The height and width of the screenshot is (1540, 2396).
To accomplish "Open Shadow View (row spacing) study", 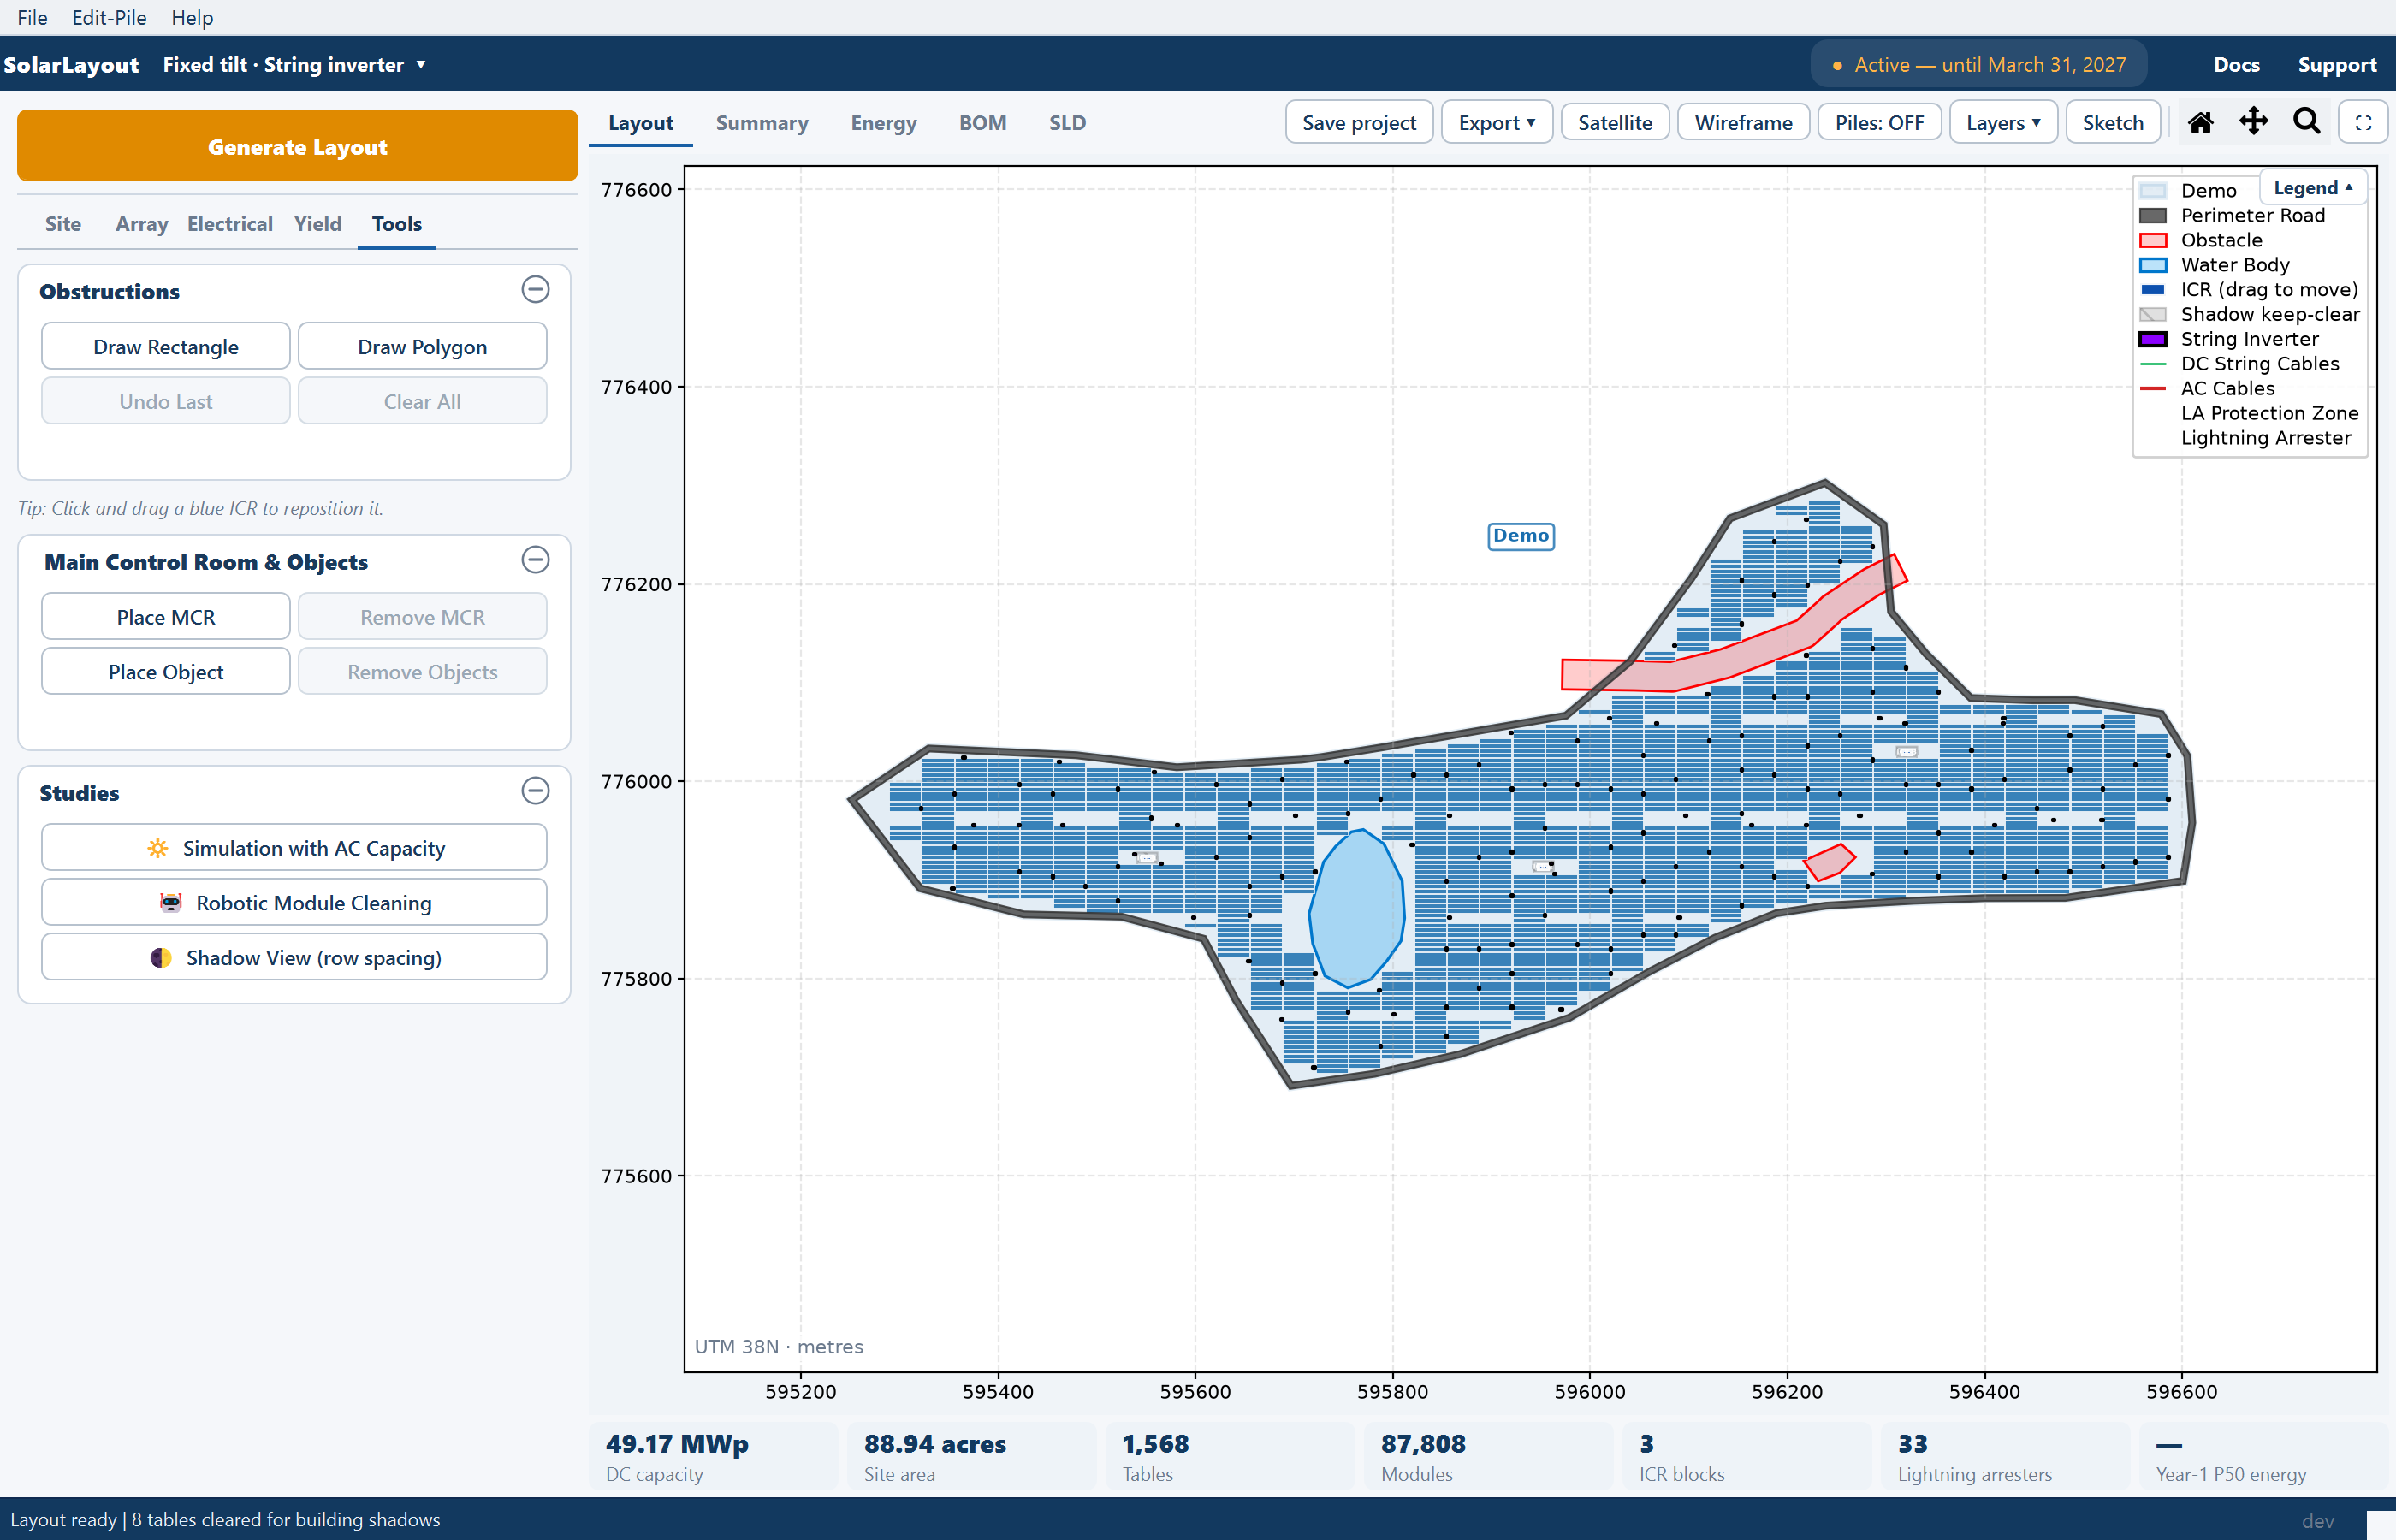I will [294, 958].
